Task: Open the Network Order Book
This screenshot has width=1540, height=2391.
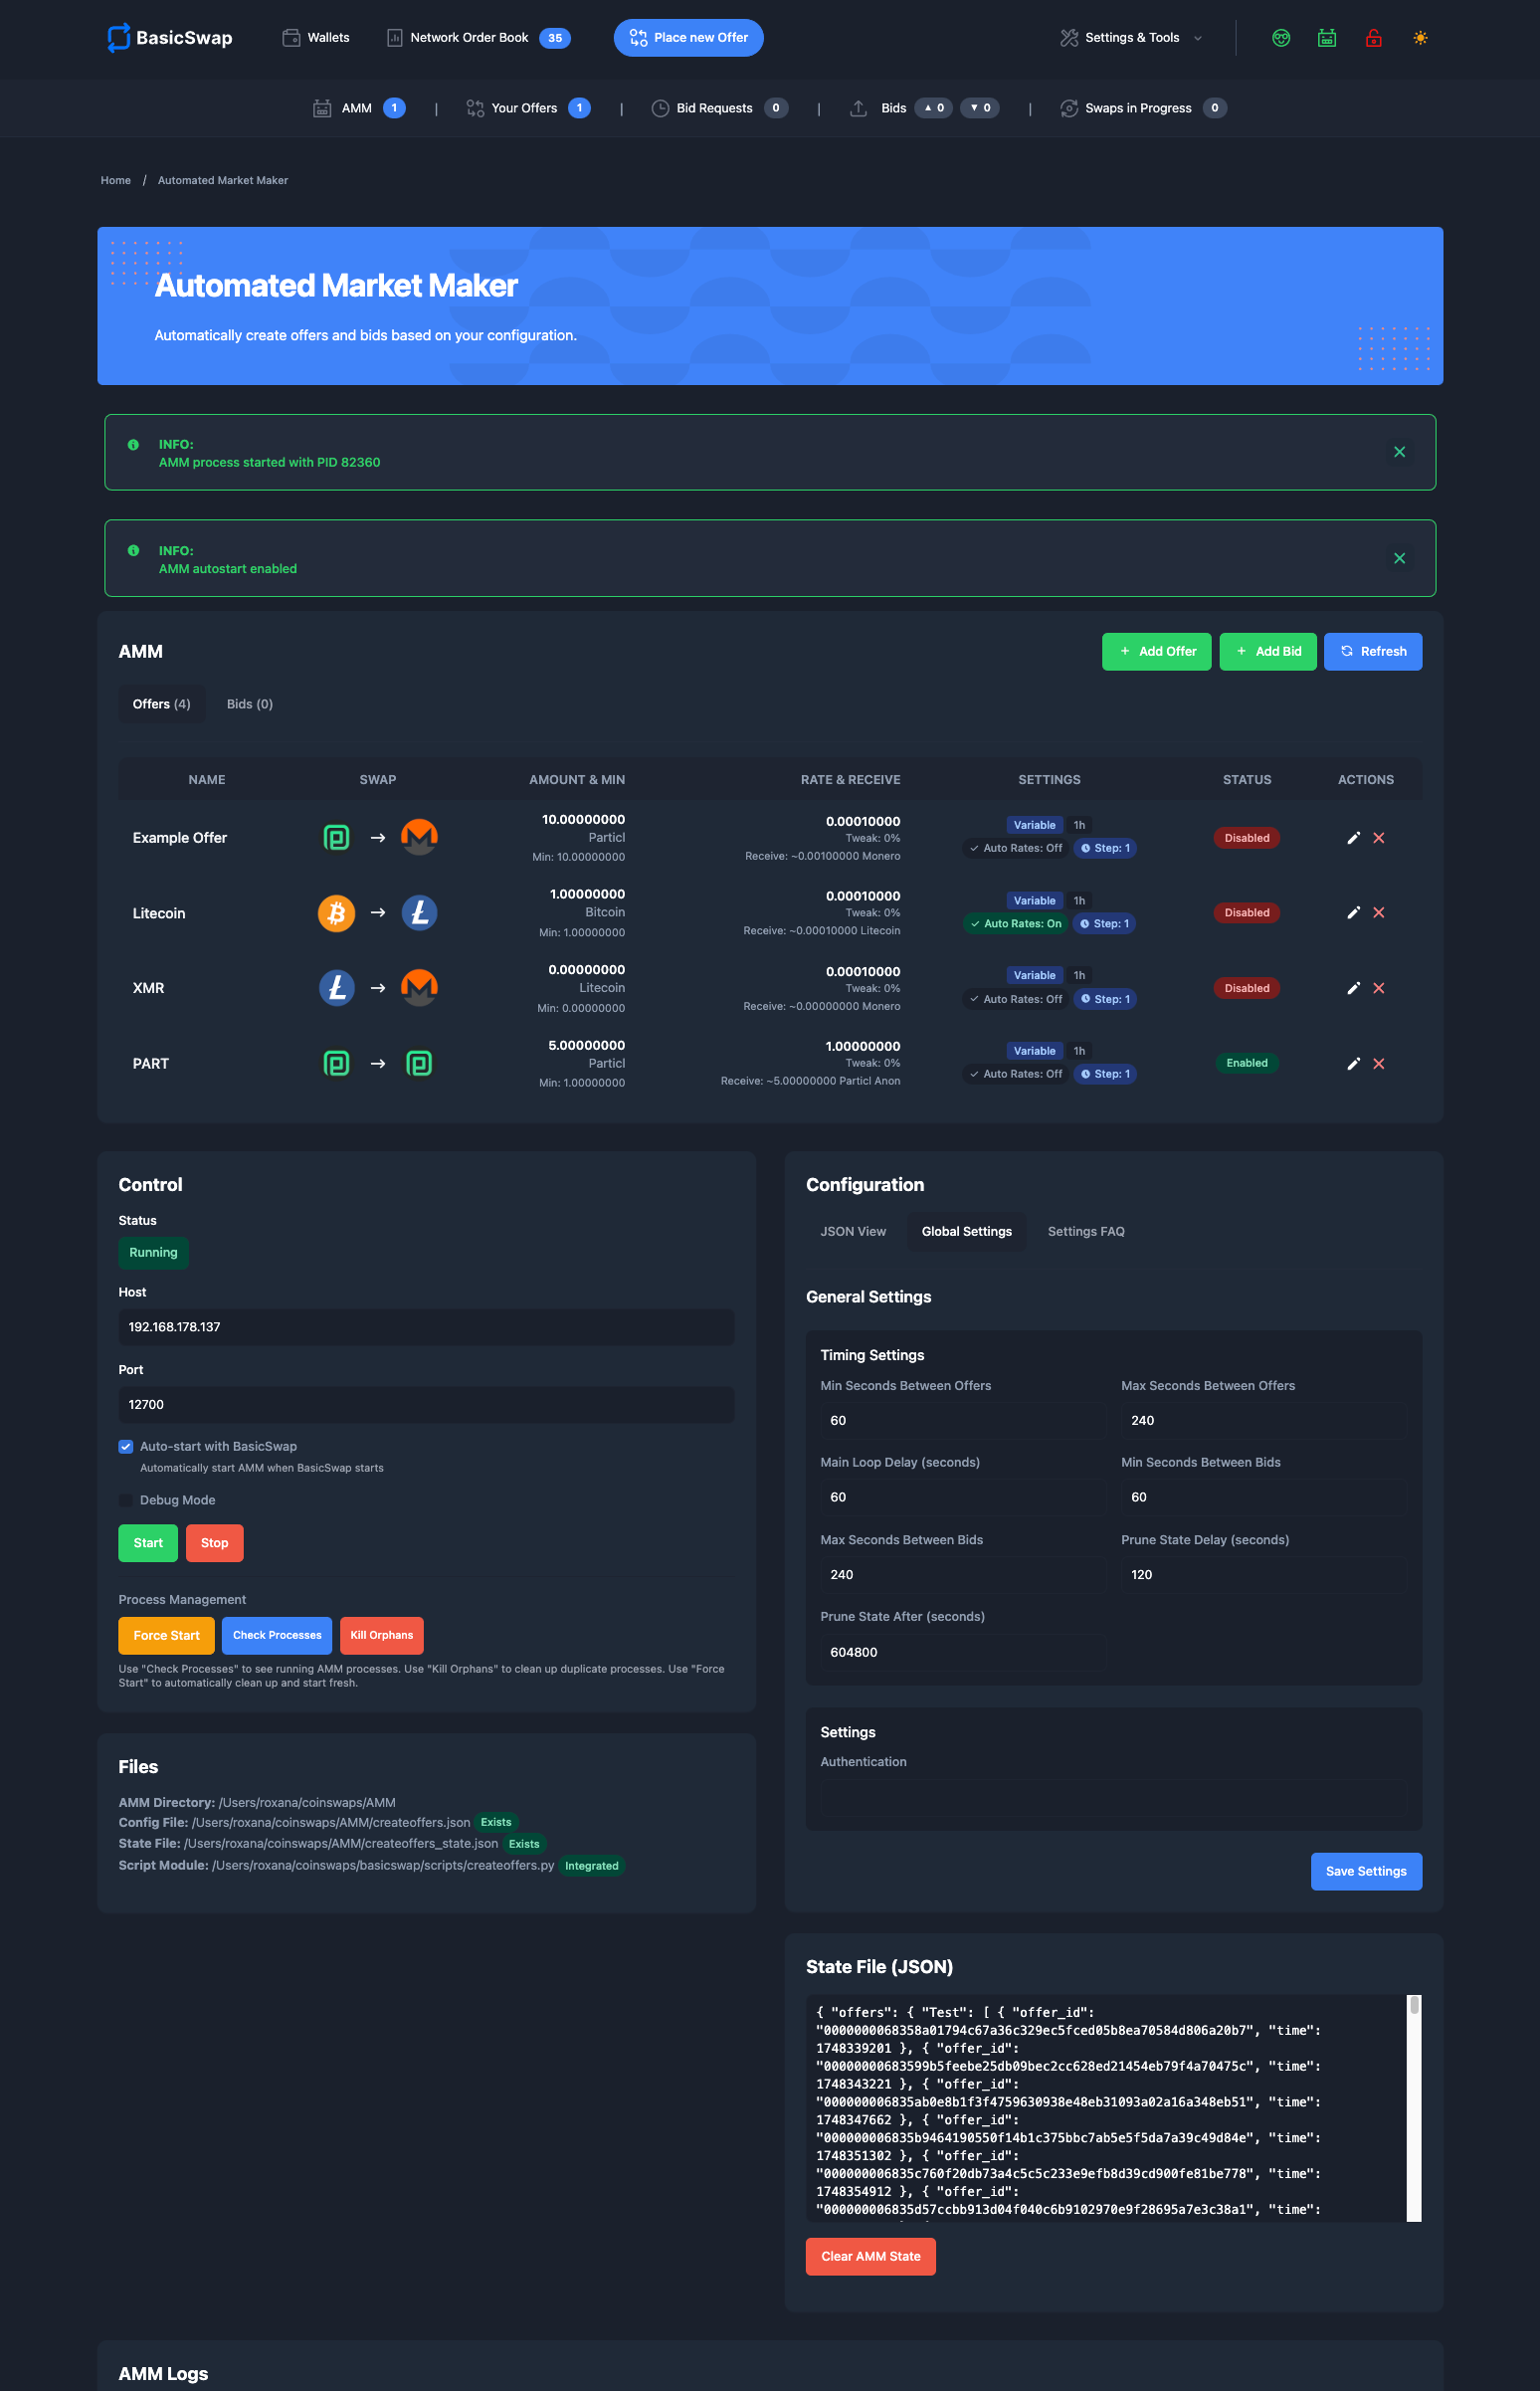Action: (x=478, y=38)
